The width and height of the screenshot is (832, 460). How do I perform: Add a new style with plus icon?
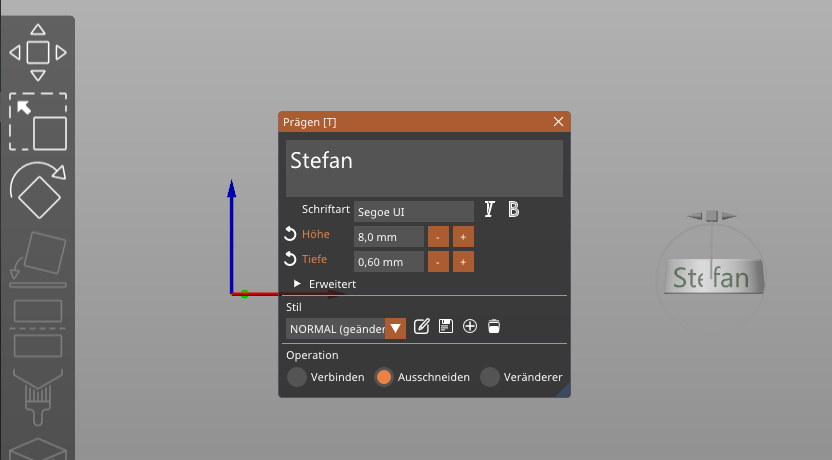(470, 326)
